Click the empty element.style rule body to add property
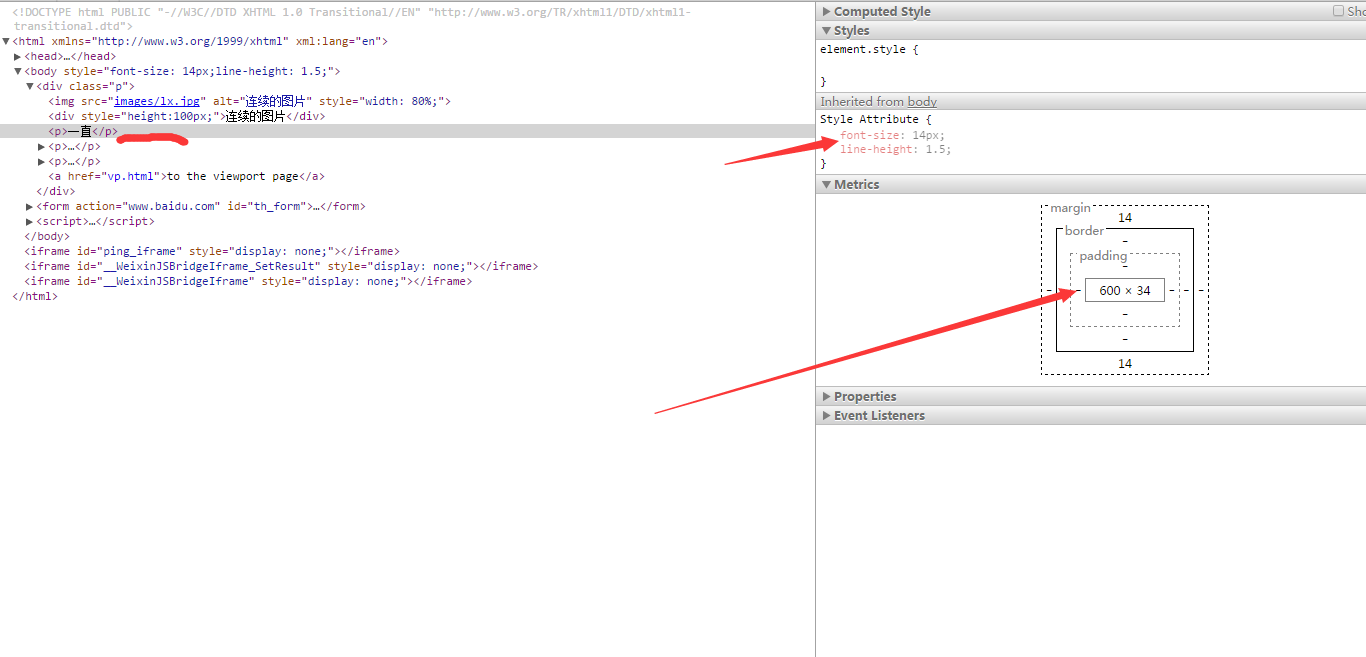 [x=1090, y=65]
